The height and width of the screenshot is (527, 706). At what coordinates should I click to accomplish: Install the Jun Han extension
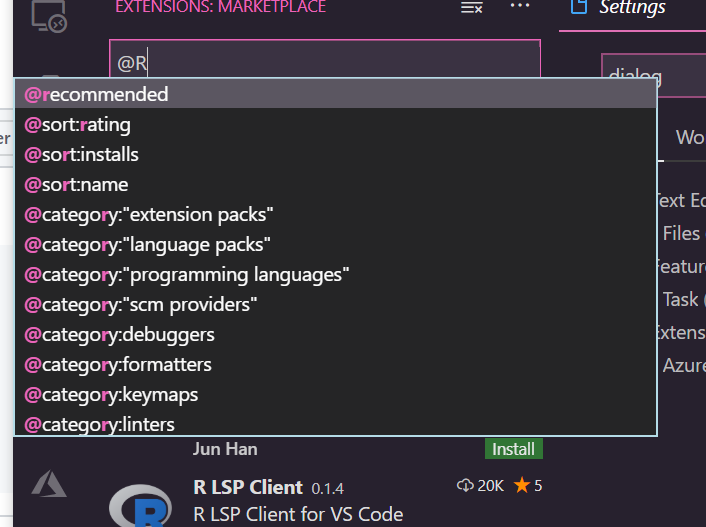pyautogui.click(x=513, y=449)
